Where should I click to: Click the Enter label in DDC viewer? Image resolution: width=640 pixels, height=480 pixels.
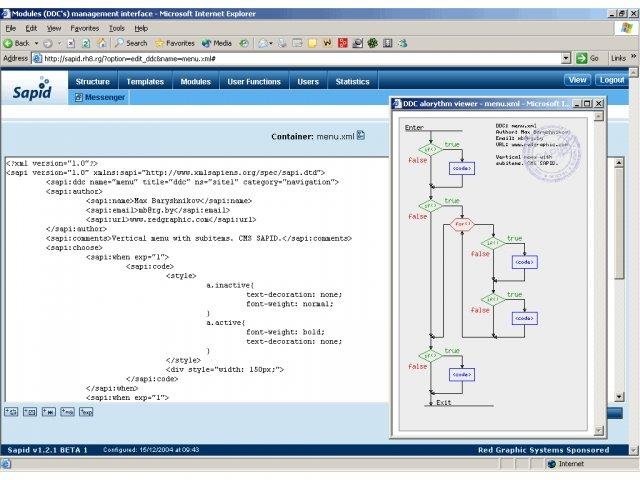coord(414,127)
